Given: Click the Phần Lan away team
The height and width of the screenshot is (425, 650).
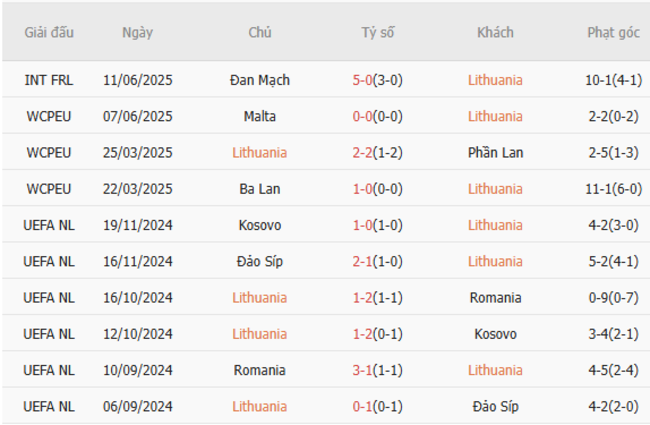Looking at the screenshot, I should click(x=495, y=153).
